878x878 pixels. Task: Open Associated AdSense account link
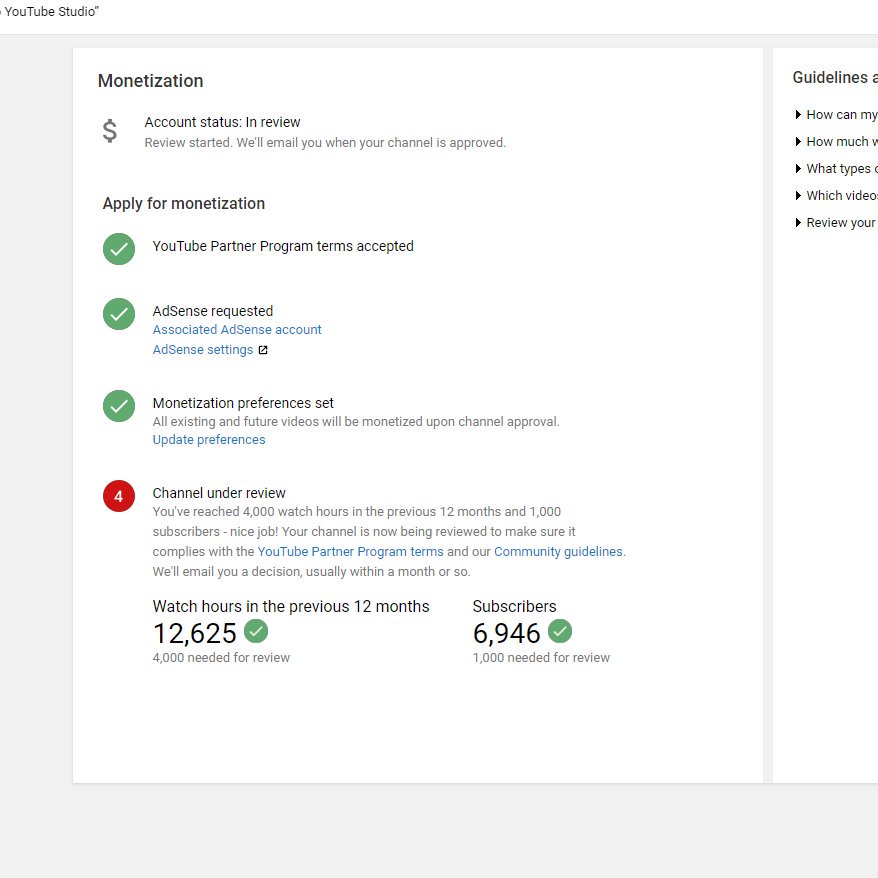coord(237,330)
